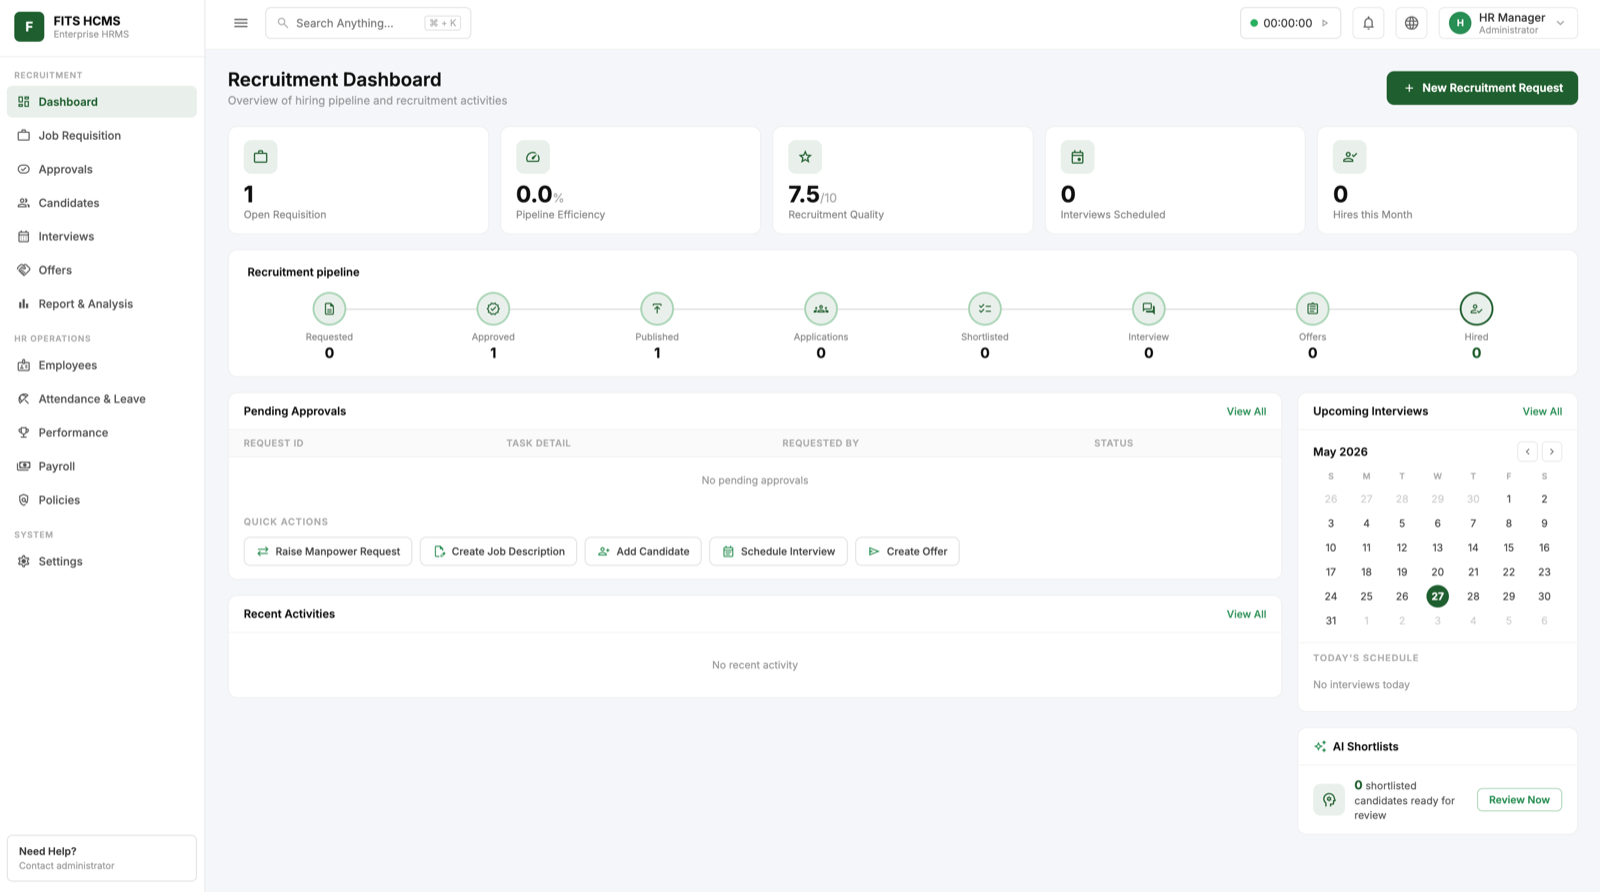Open Report & Analysis in the sidebar
Screen dimensions: 1600x892
[102, 304]
